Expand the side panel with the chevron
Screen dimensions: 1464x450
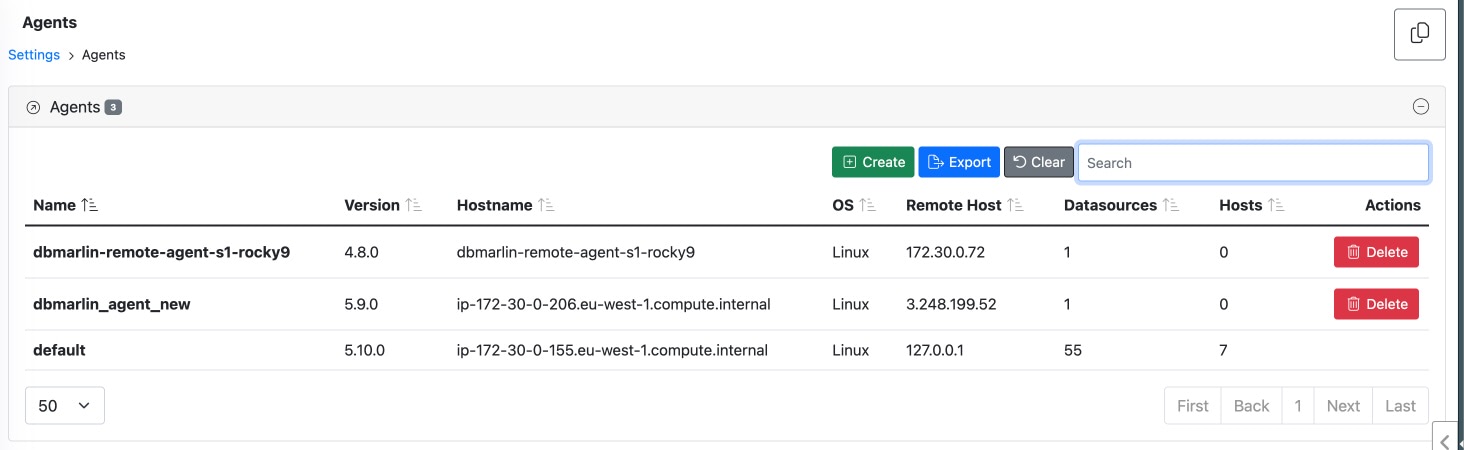click(x=1445, y=441)
